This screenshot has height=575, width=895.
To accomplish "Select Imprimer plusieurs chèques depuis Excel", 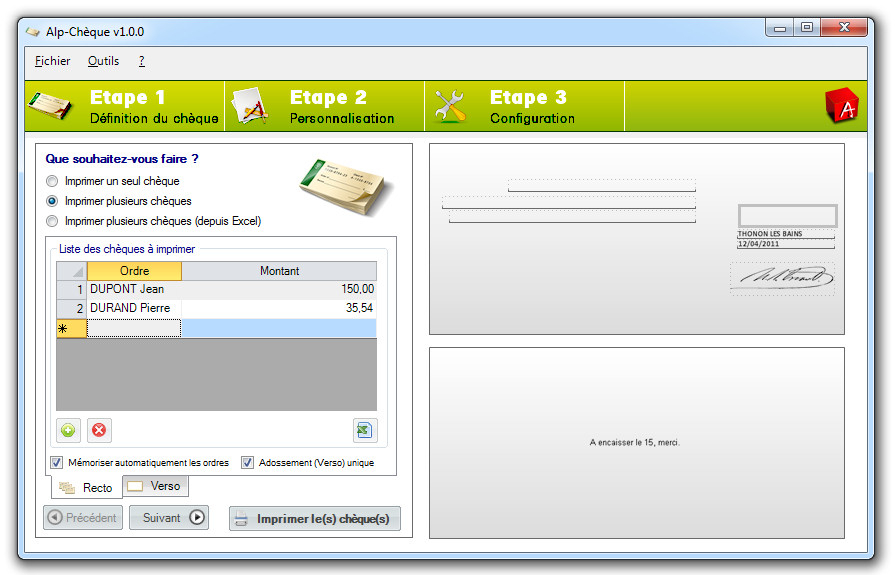I will click(52, 221).
